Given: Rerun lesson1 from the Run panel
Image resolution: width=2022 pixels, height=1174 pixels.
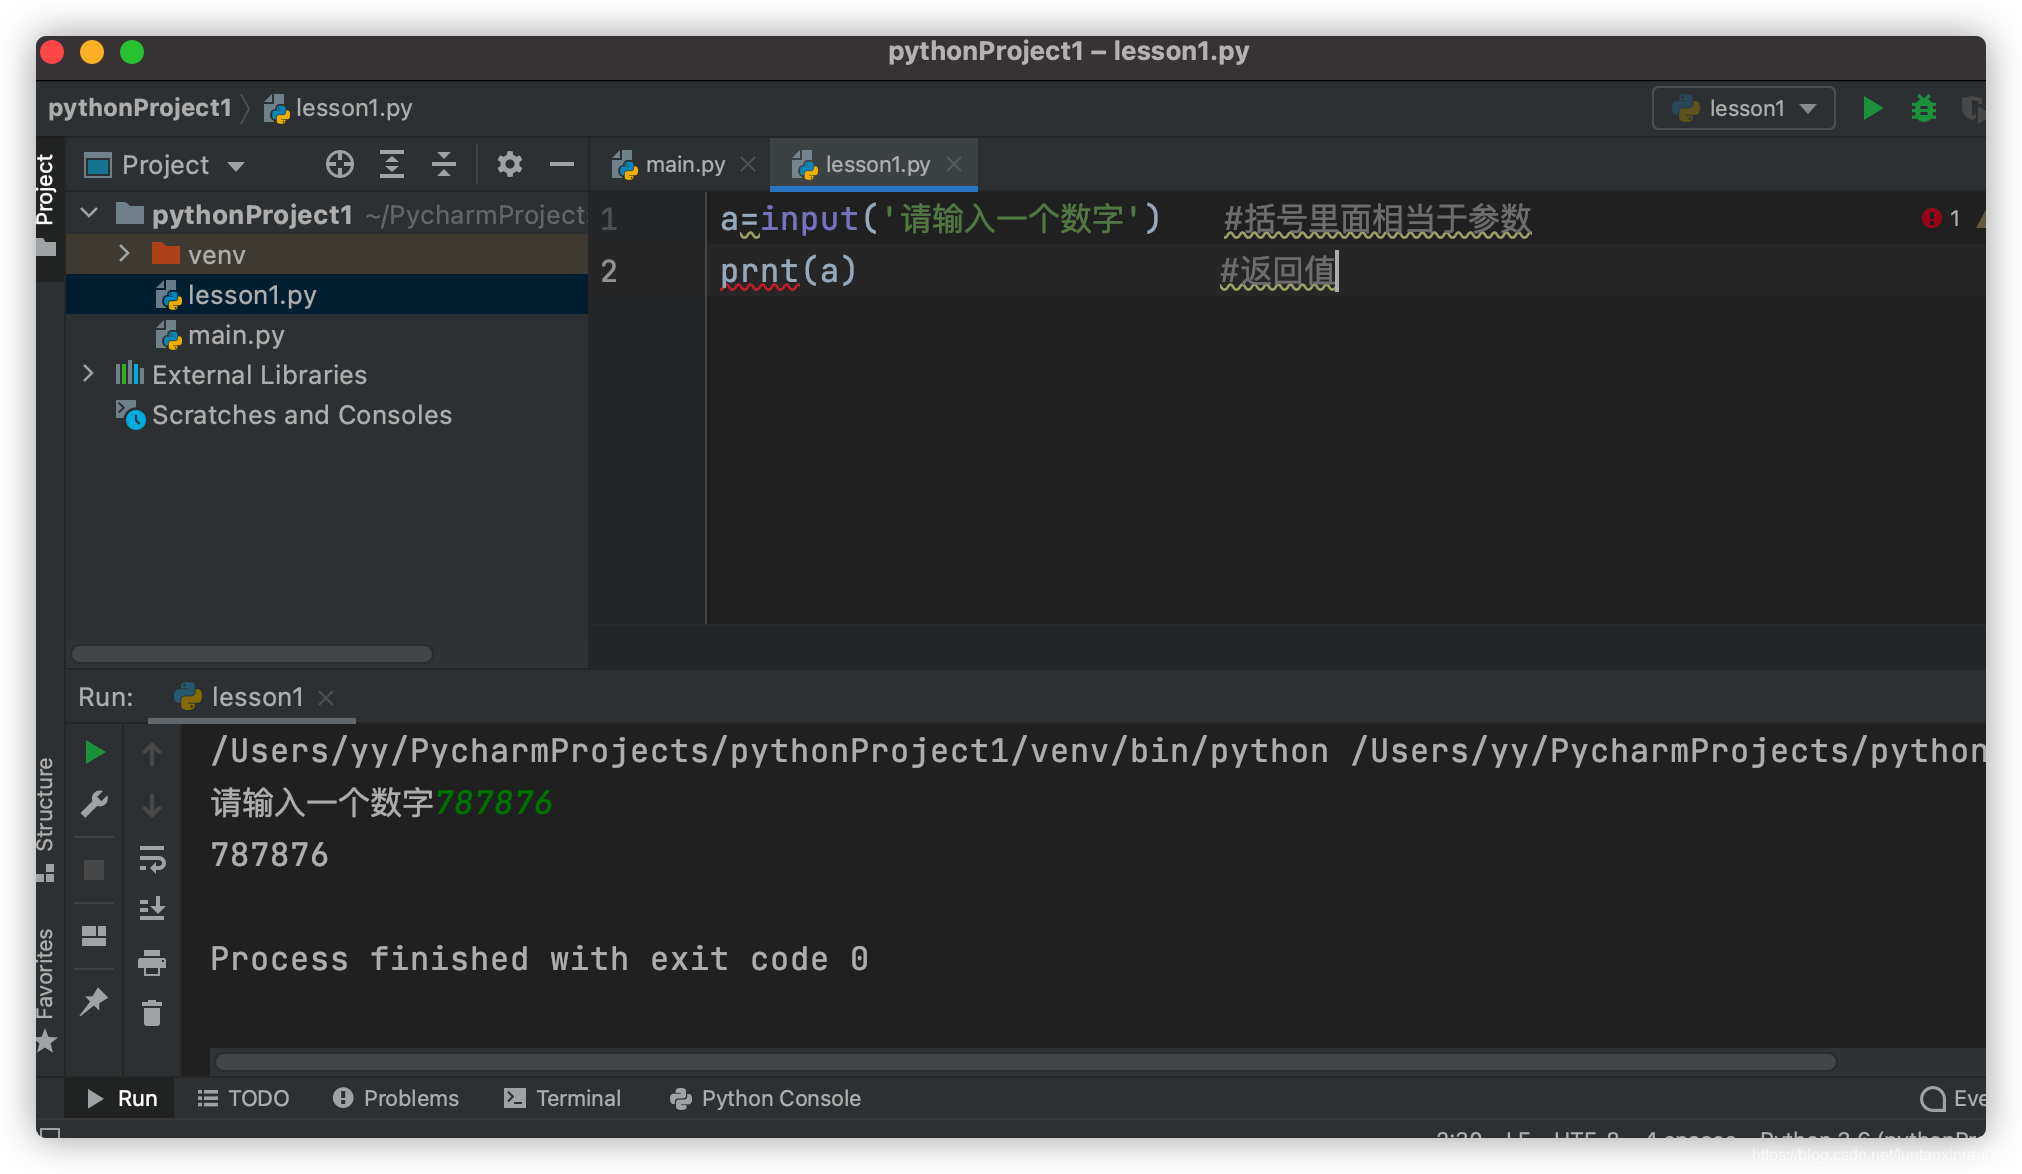Looking at the screenshot, I should click(x=94, y=752).
